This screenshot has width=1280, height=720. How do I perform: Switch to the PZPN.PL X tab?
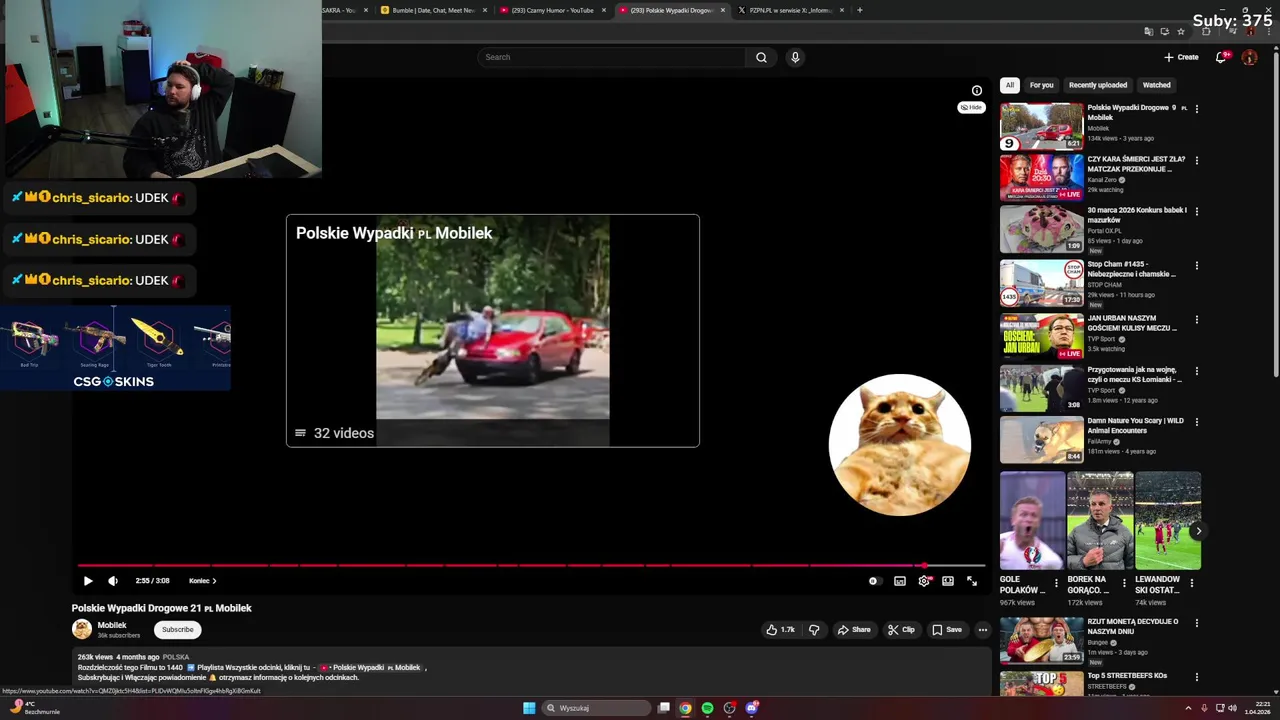(791, 10)
